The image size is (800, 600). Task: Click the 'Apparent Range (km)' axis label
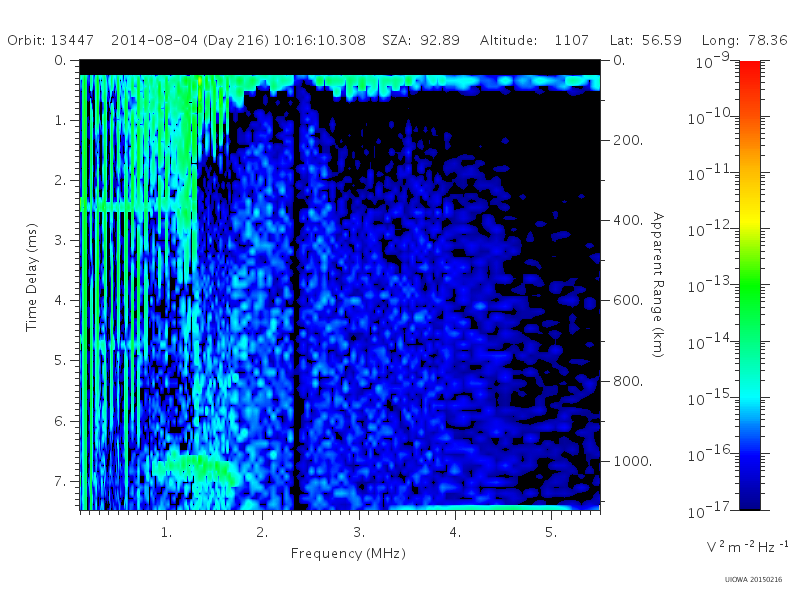658,285
